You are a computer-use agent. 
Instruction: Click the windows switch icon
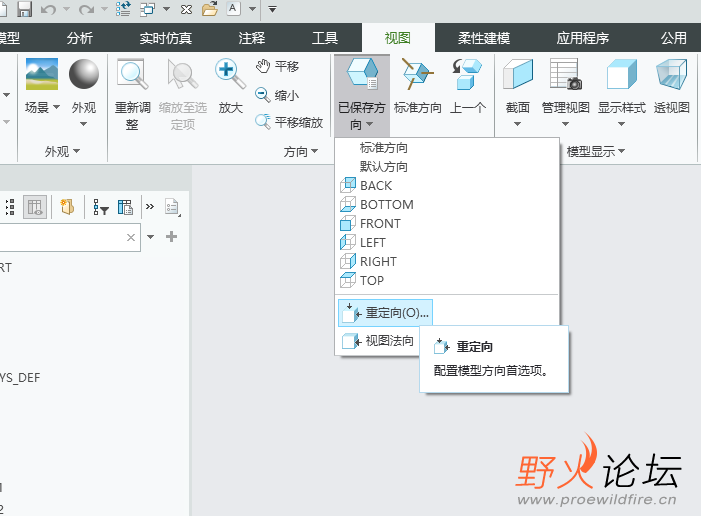[147, 9]
